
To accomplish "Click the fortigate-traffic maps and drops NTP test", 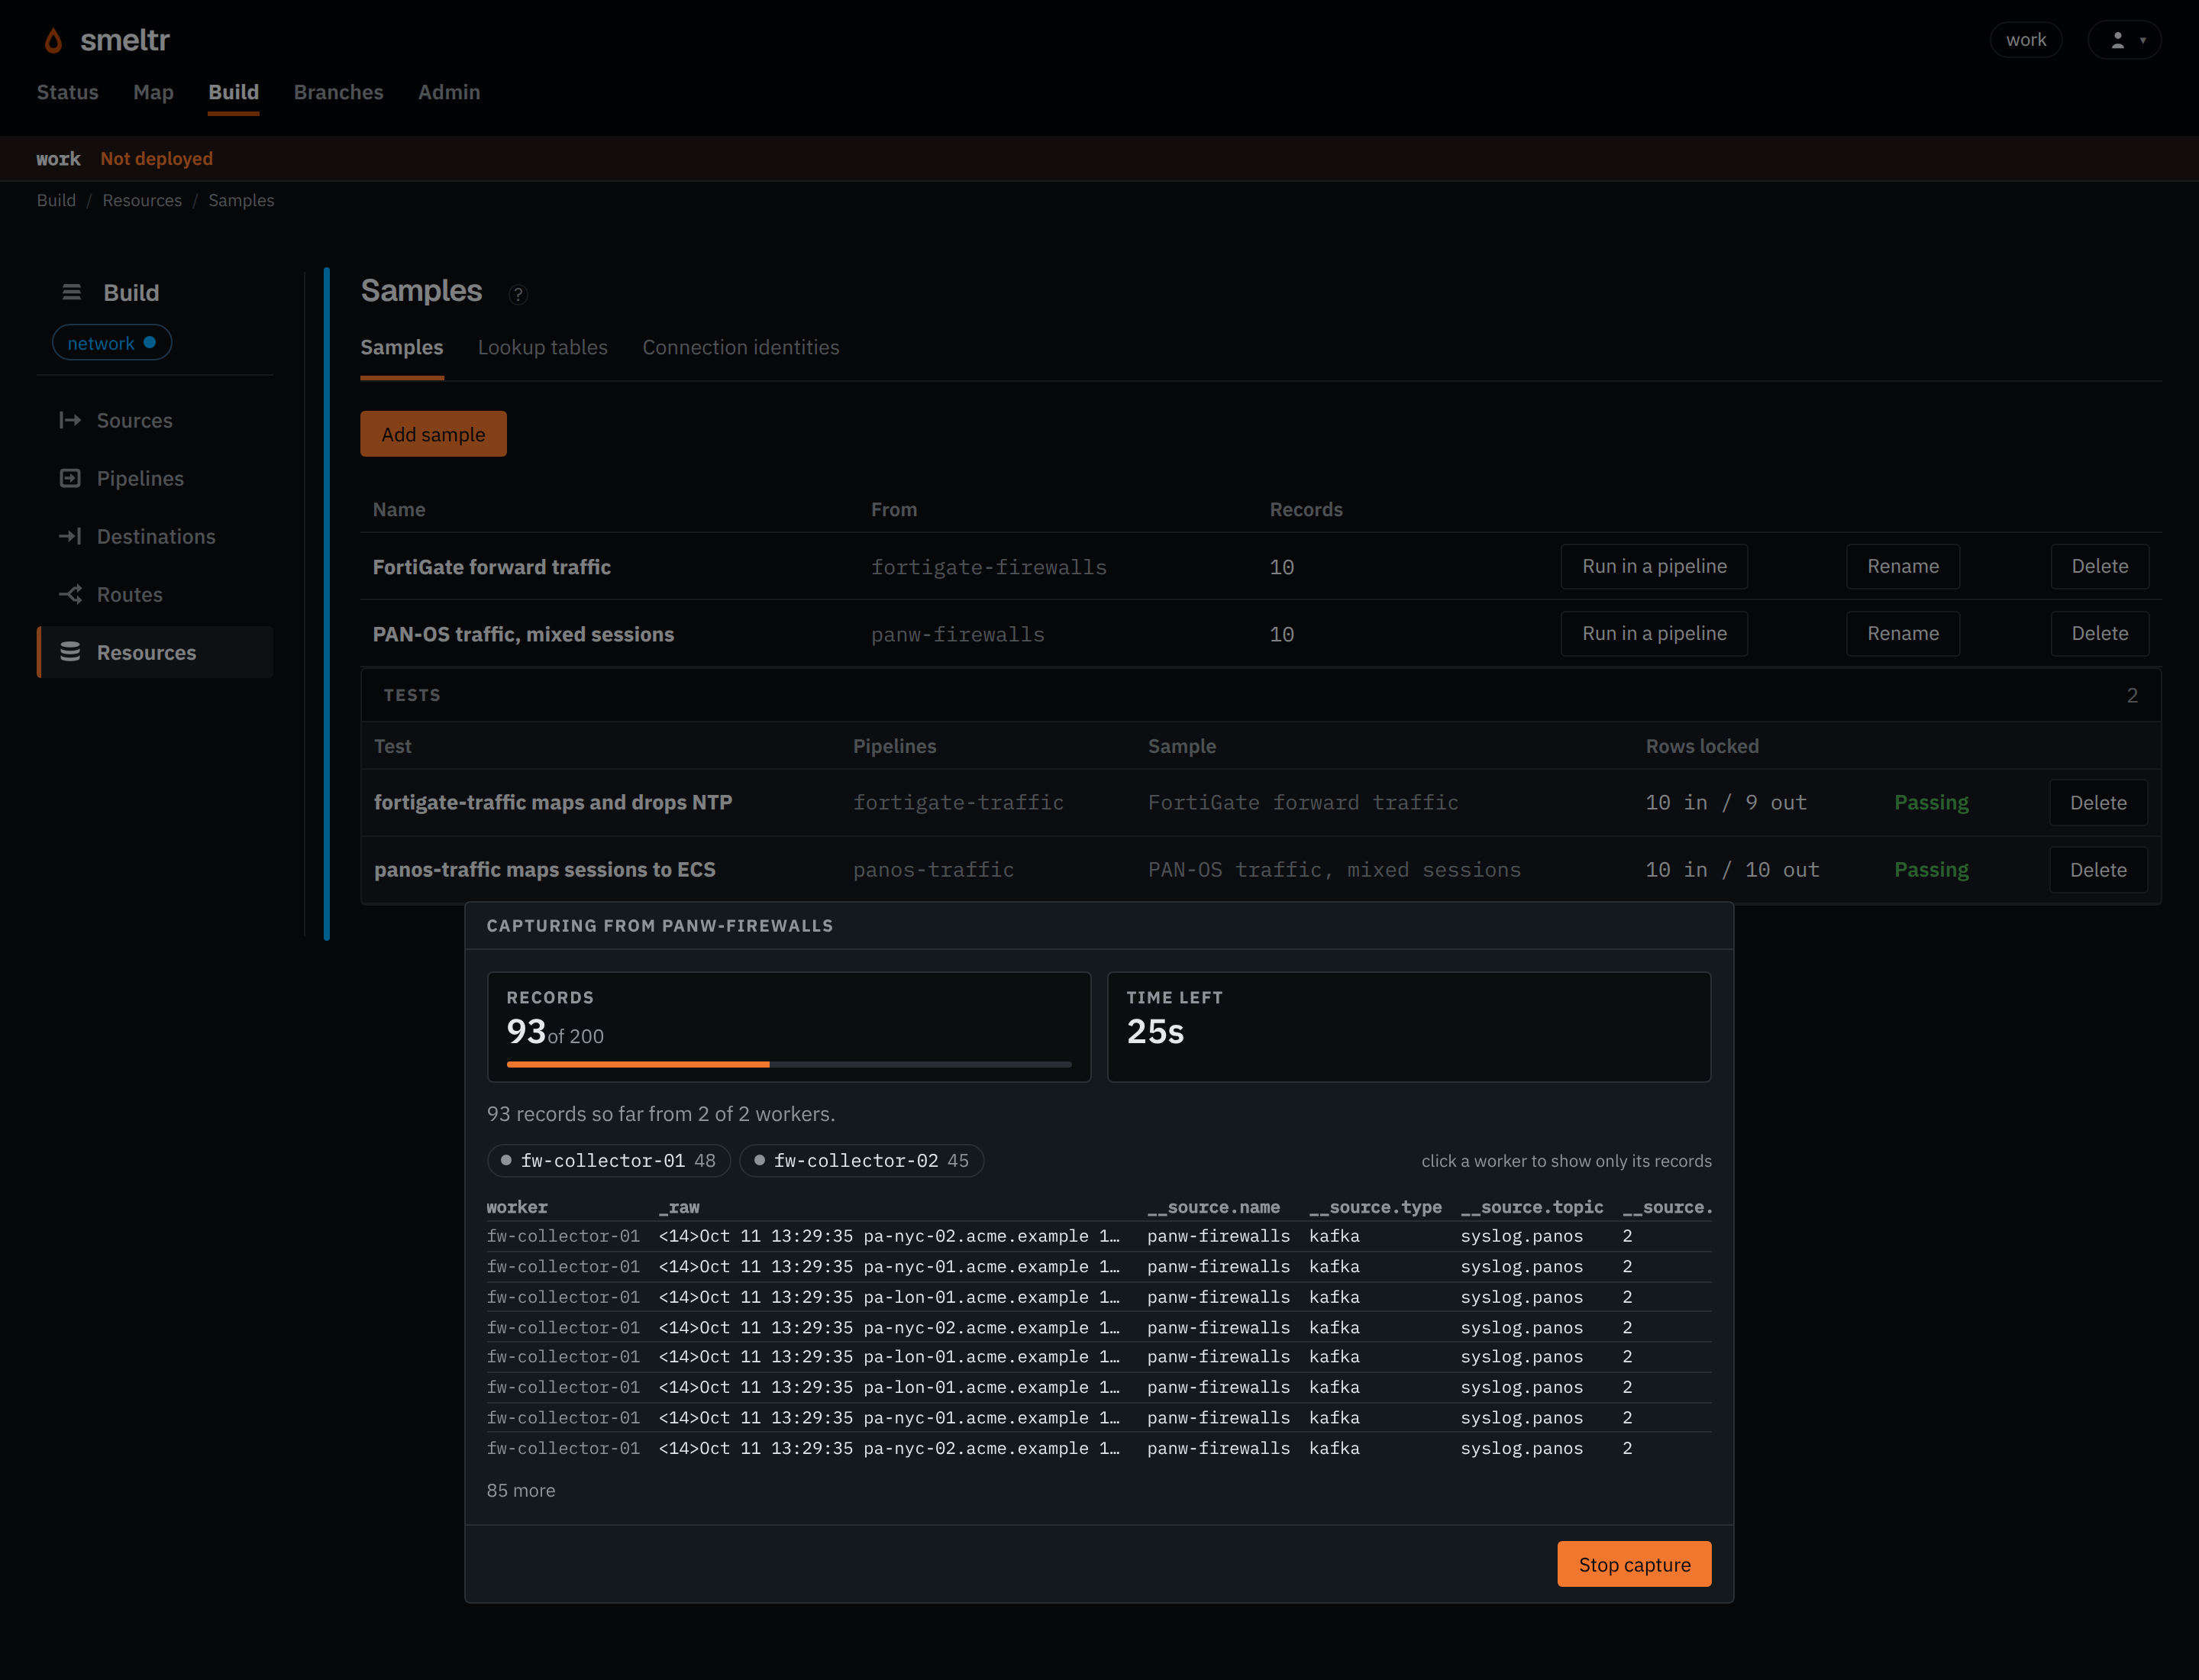I will (x=553, y=802).
